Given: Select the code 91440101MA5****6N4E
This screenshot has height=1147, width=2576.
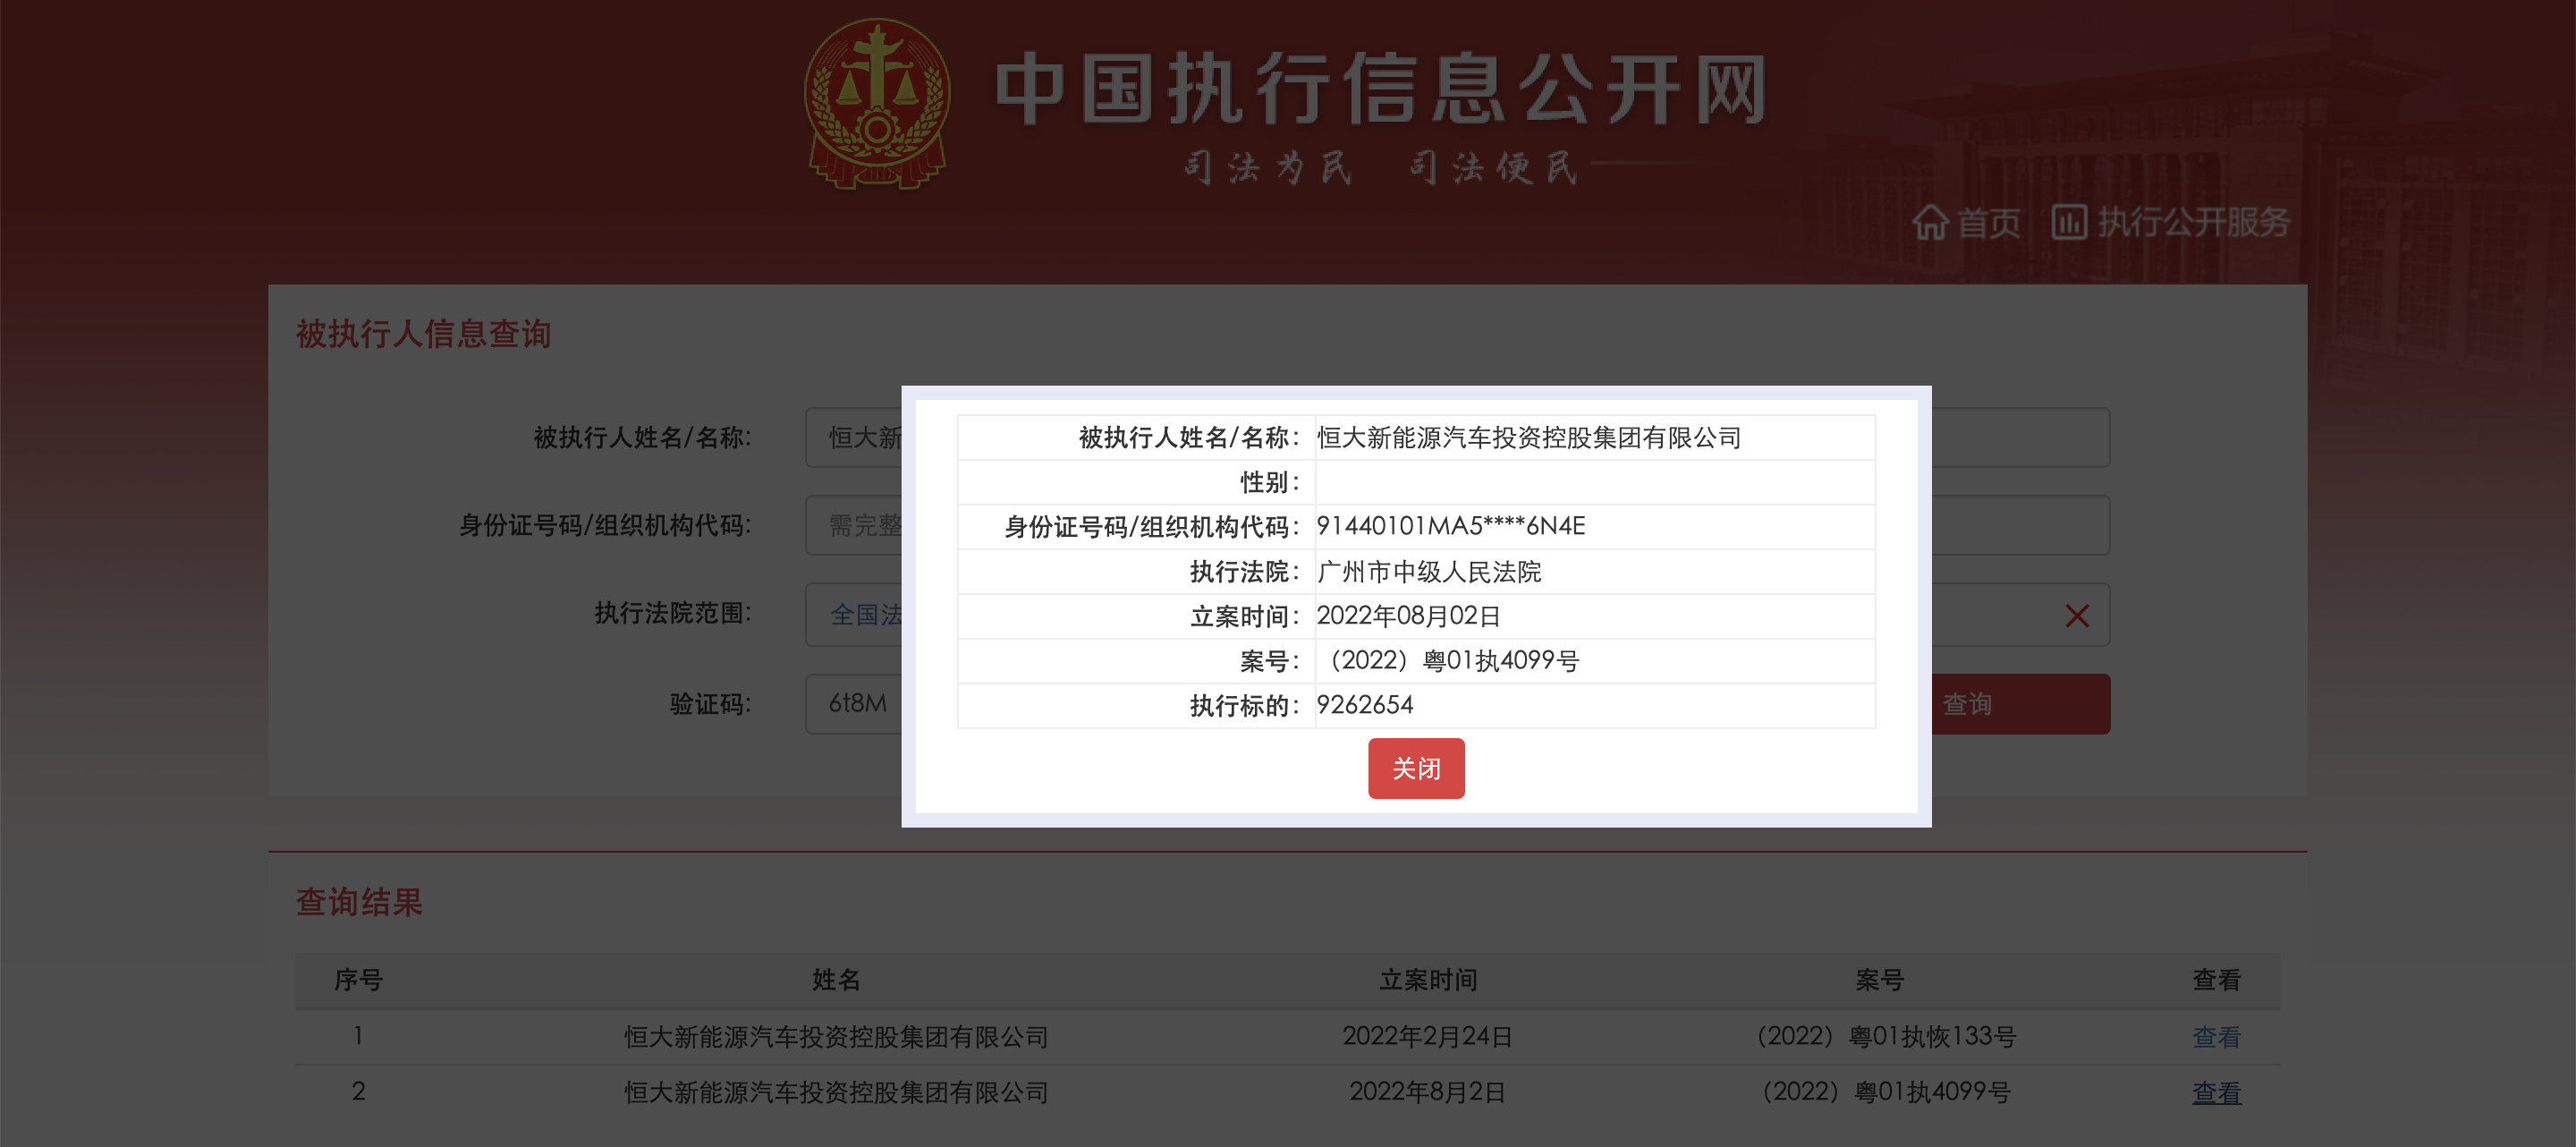Looking at the screenshot, I should (x=1451, y=526).
